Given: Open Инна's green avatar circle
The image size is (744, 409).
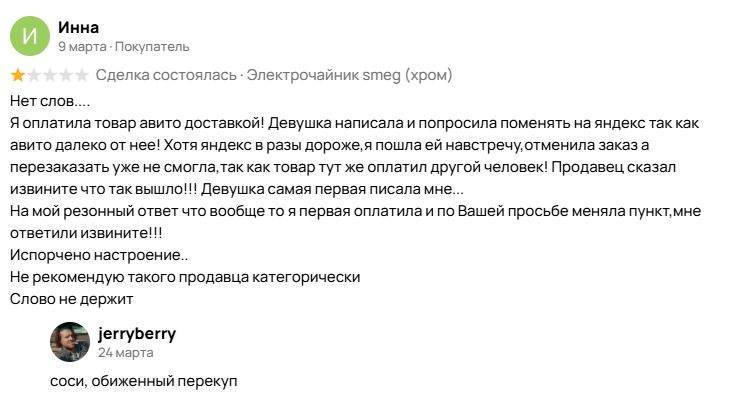Looking at the screenshot, I should 30,36.
